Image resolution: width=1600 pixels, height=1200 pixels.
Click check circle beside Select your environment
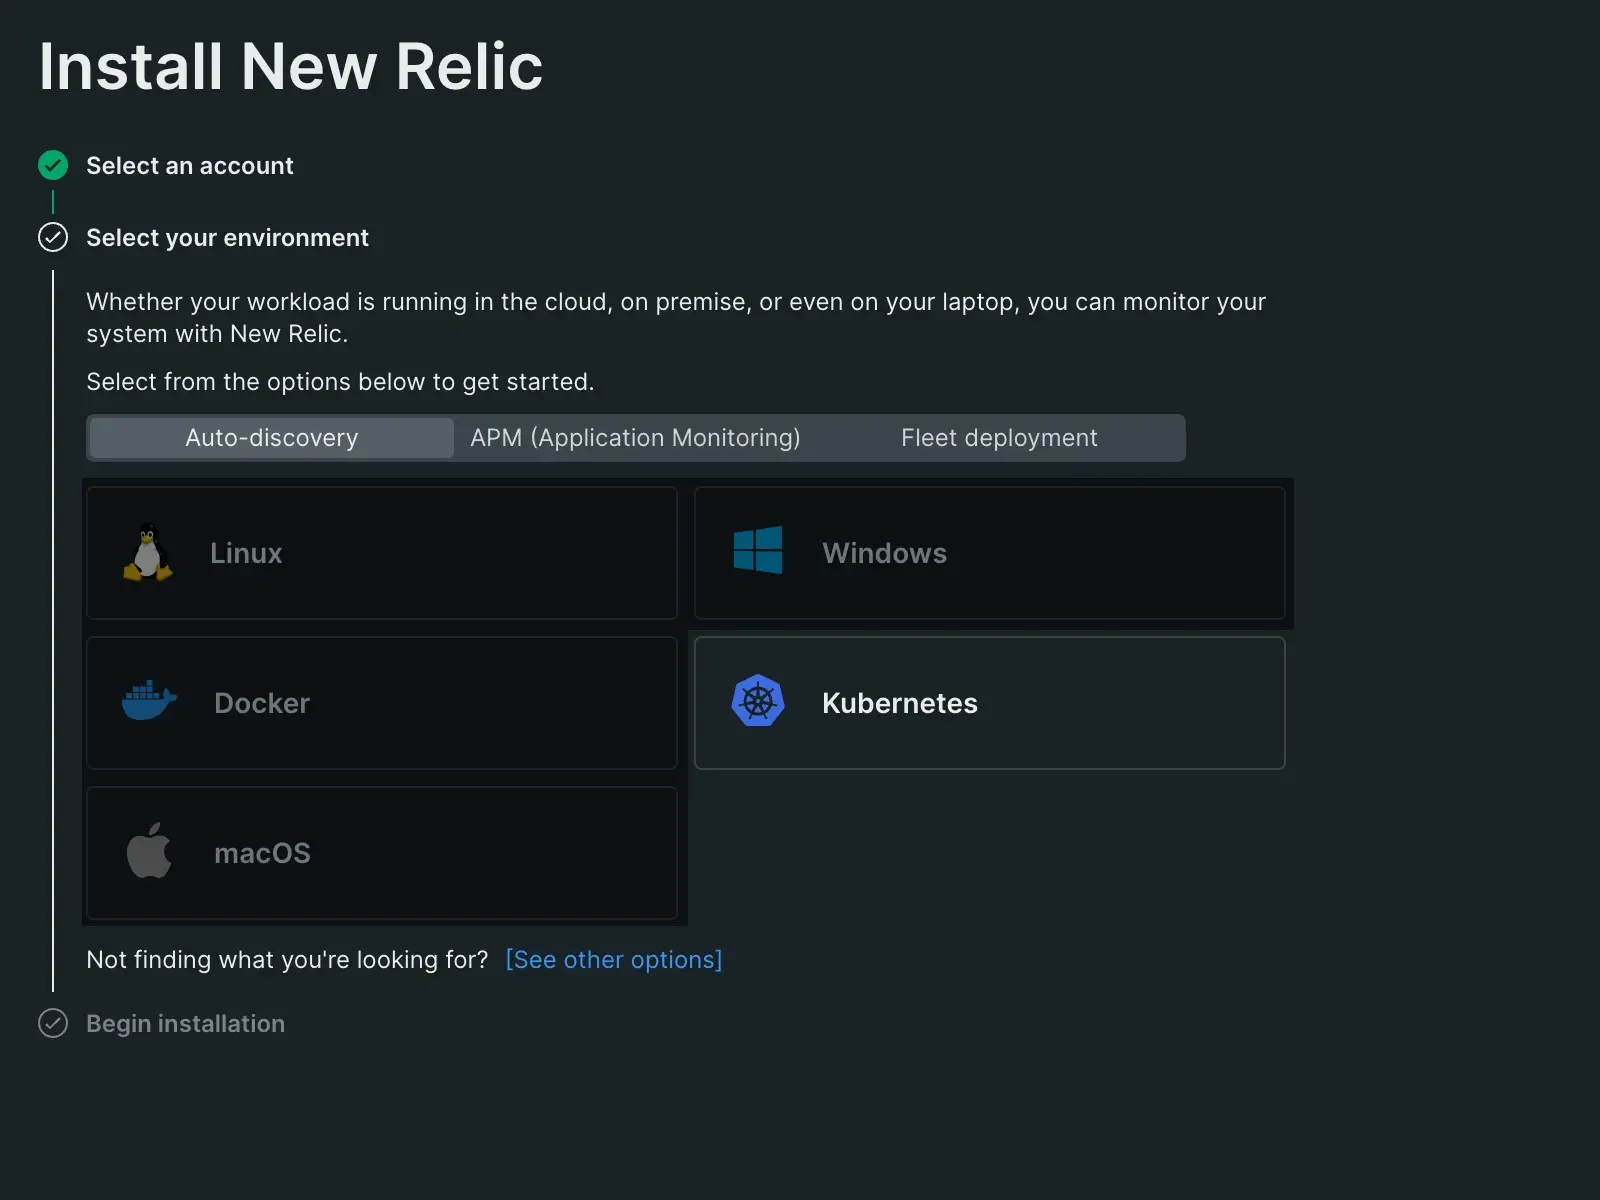click(53, 237)
